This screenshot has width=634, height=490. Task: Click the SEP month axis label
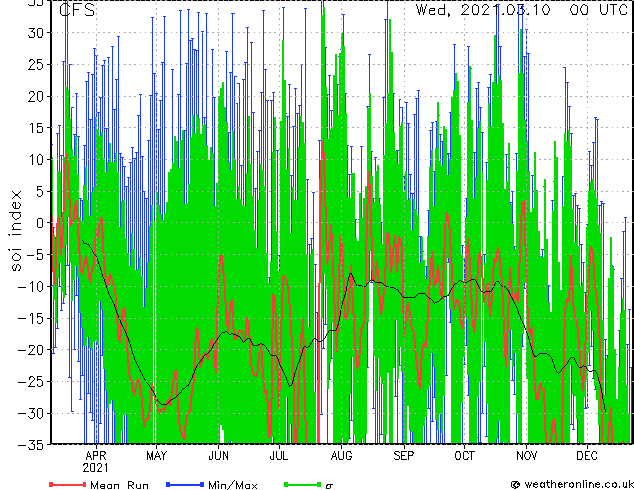[404, 456]
